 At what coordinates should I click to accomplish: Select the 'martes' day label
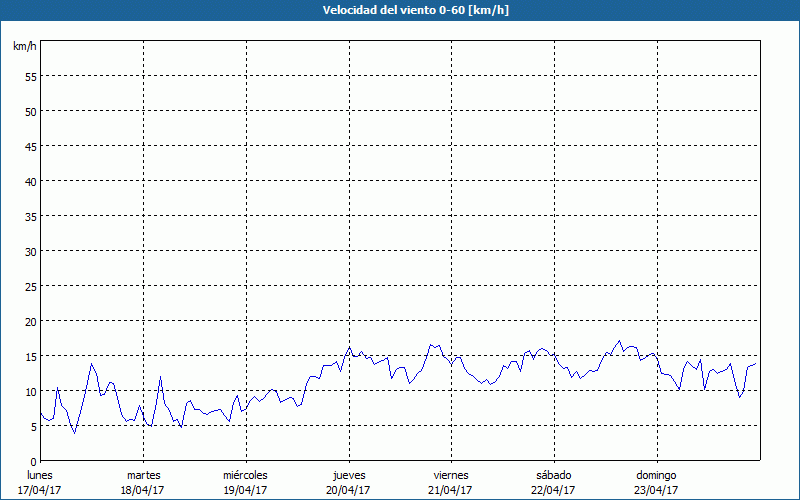click(x=143, y=475)
